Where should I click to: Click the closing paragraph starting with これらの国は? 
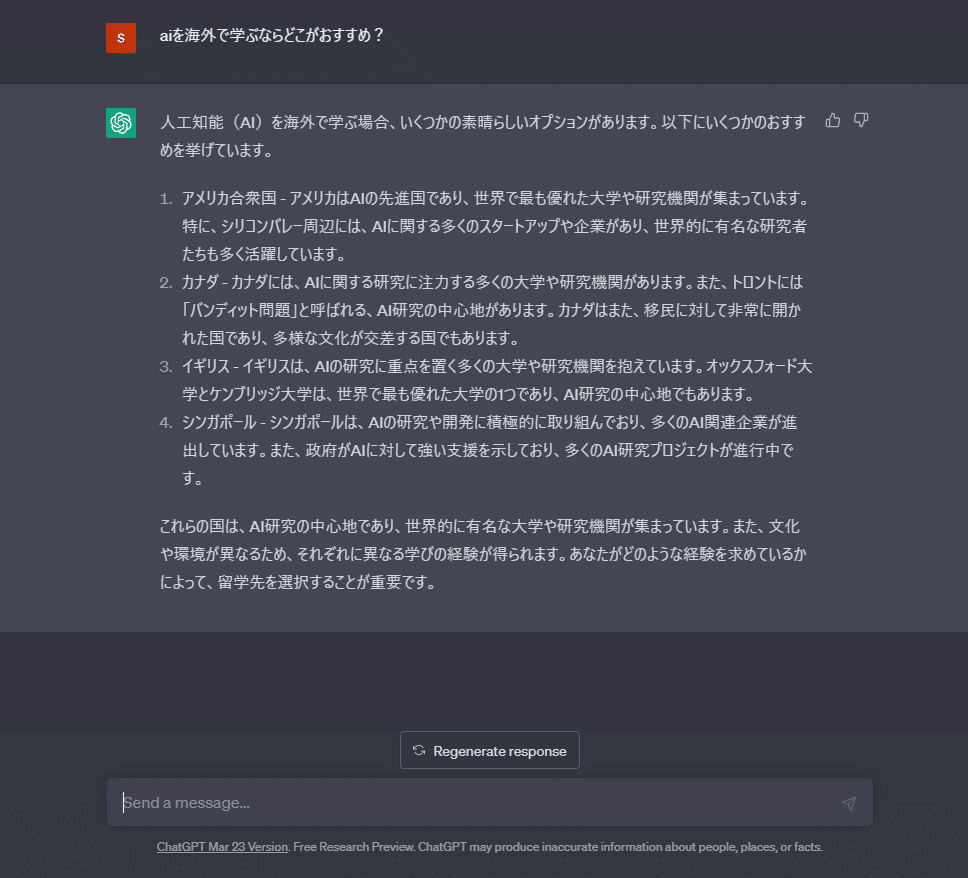tap(483, 554)
